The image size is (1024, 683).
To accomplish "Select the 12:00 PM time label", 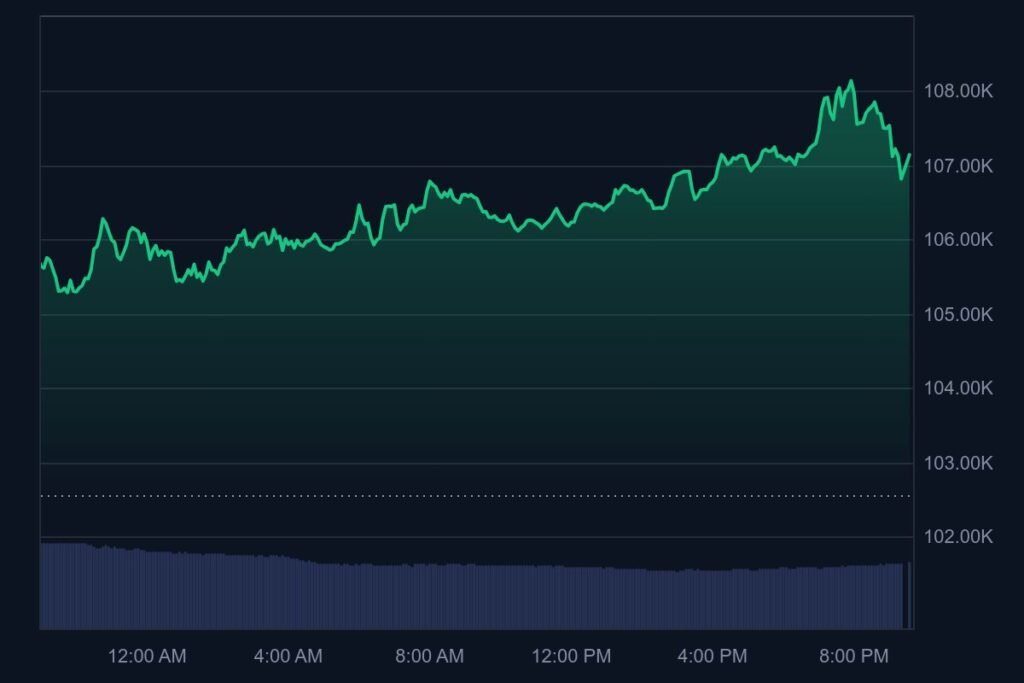I will click(571, 656).
